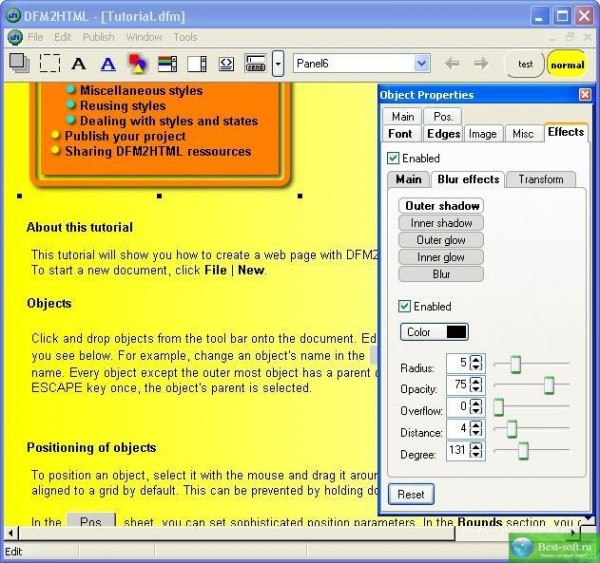Open the Edit menu
This screenshot has height=563, width=600.
[62, 37]
